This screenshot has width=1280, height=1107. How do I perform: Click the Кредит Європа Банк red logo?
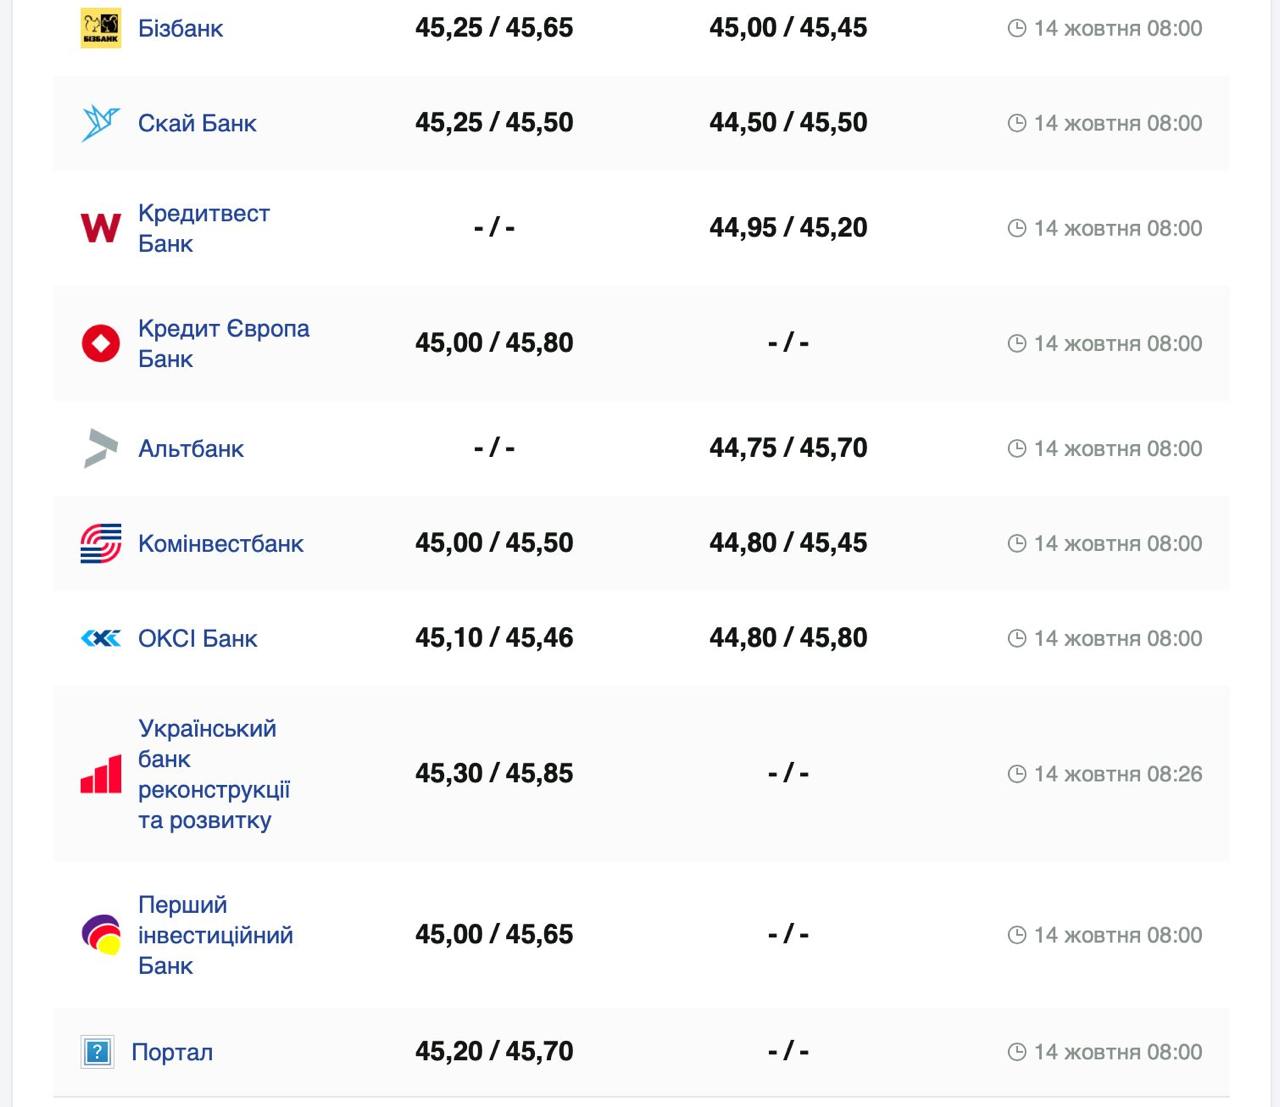click(100, 343)
